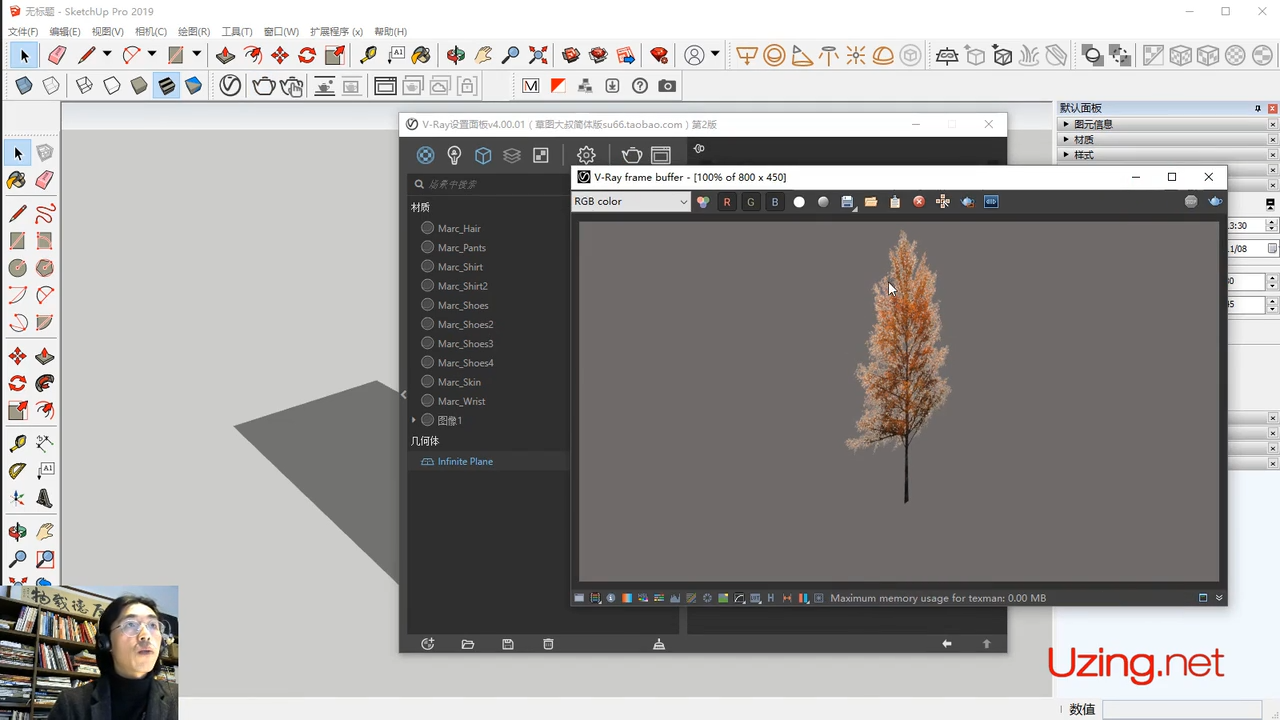
Task: Activate the Orbit tool in top toolbar
Action: (x=456, y=56)
